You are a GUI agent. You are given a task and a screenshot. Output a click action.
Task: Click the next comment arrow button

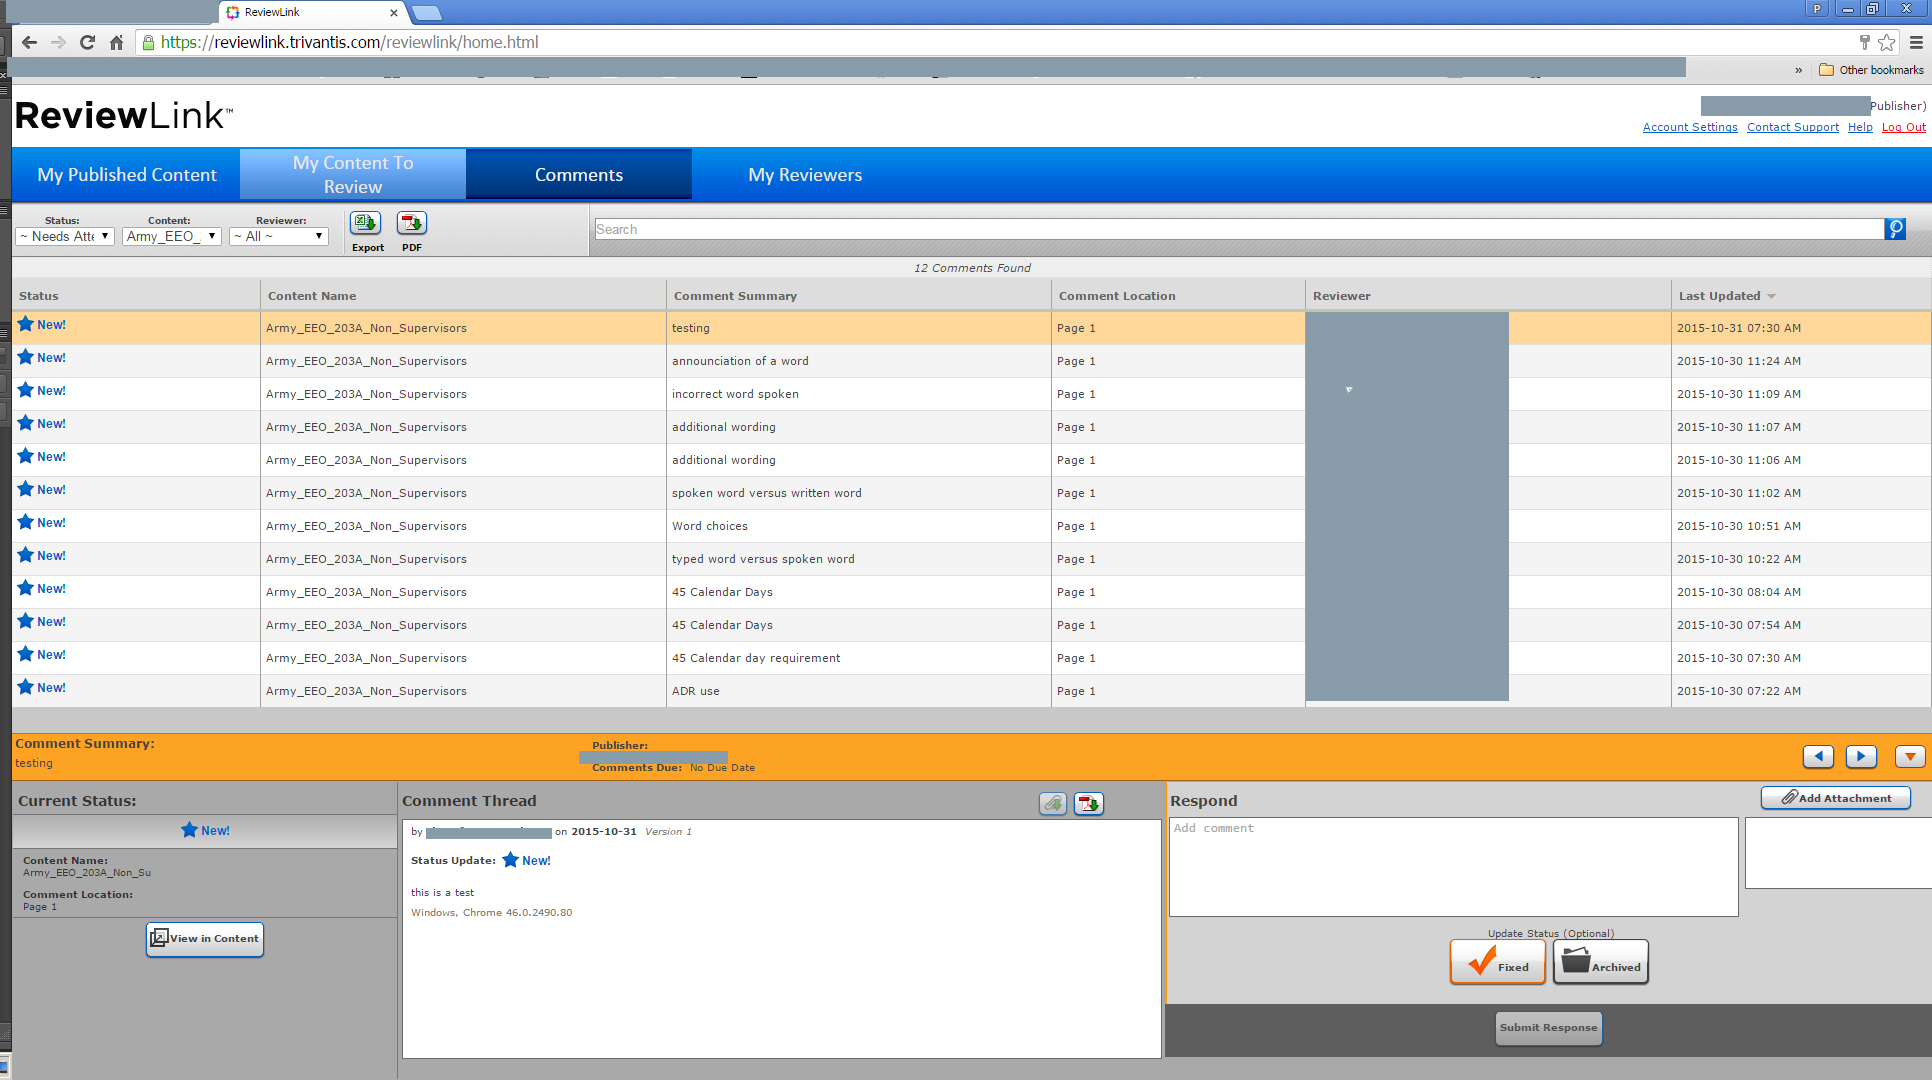pyautogui.click(x=1861, y=757)
